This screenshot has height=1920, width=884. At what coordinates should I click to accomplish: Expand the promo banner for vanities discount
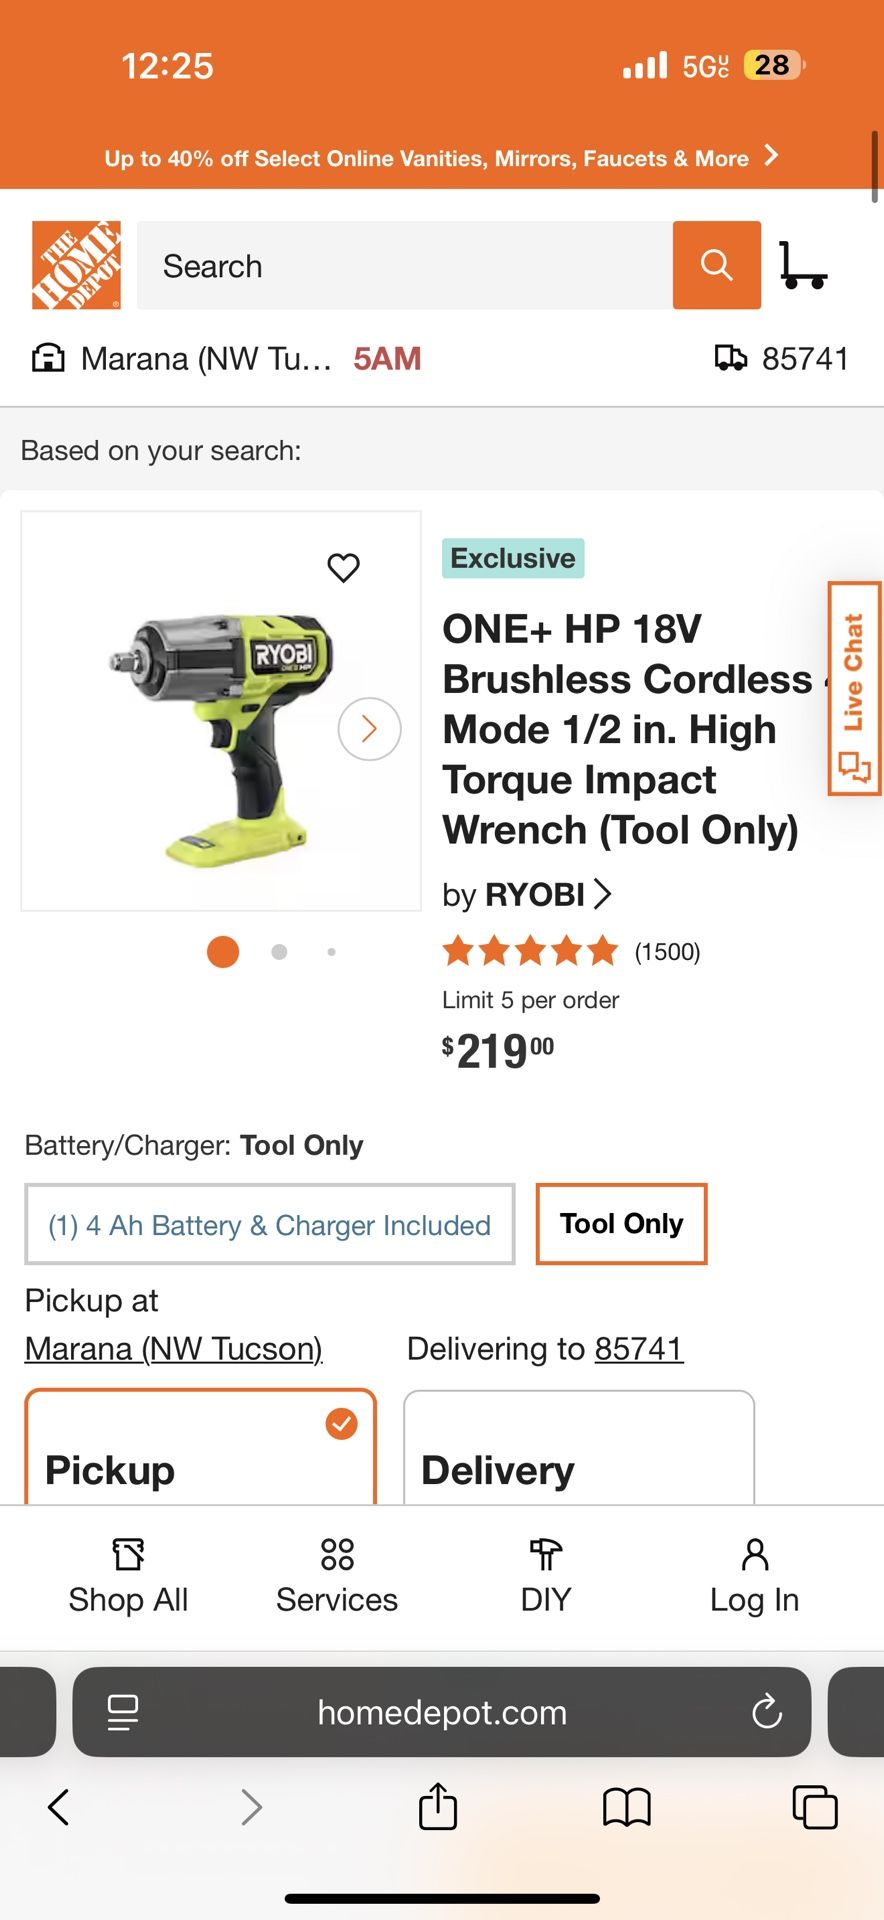[x=440, y=158]
